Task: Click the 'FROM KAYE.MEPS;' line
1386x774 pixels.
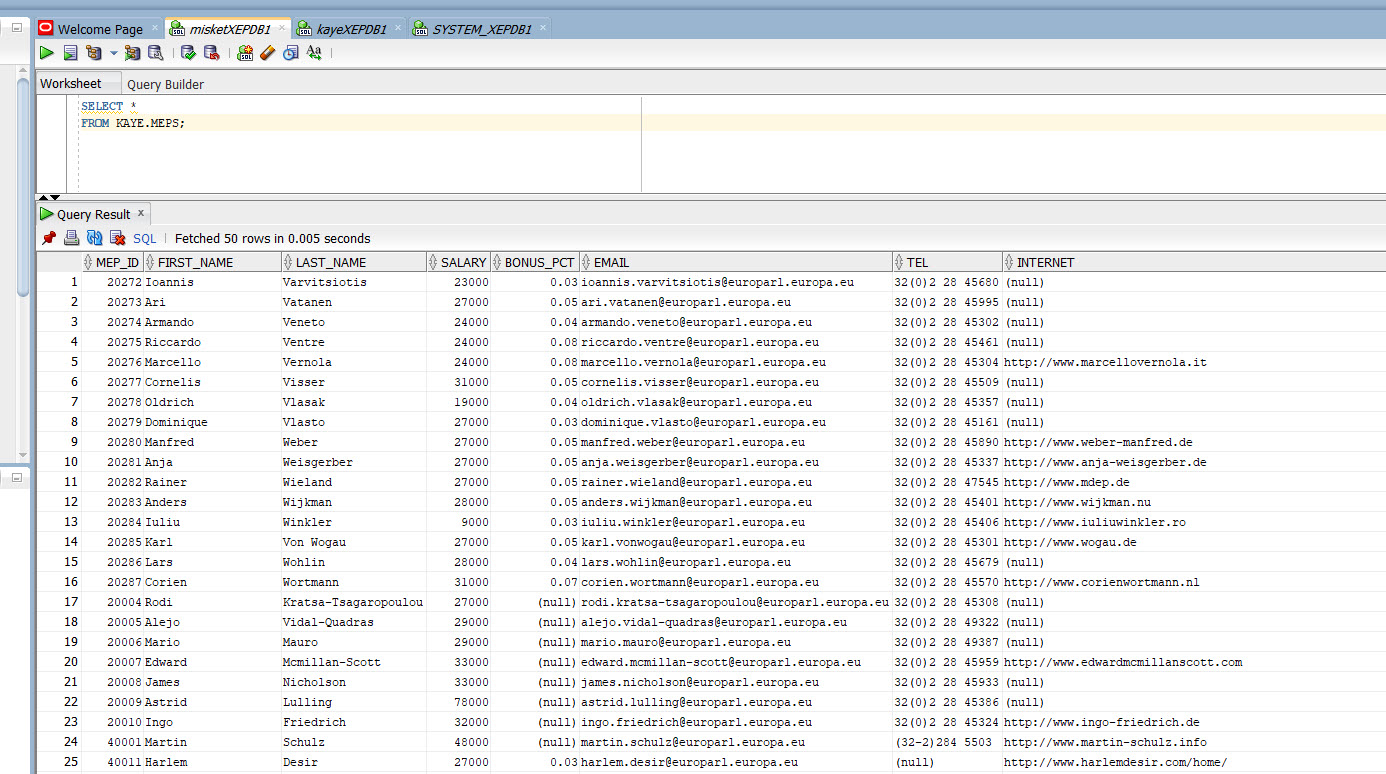Action: tap(133, 123)
